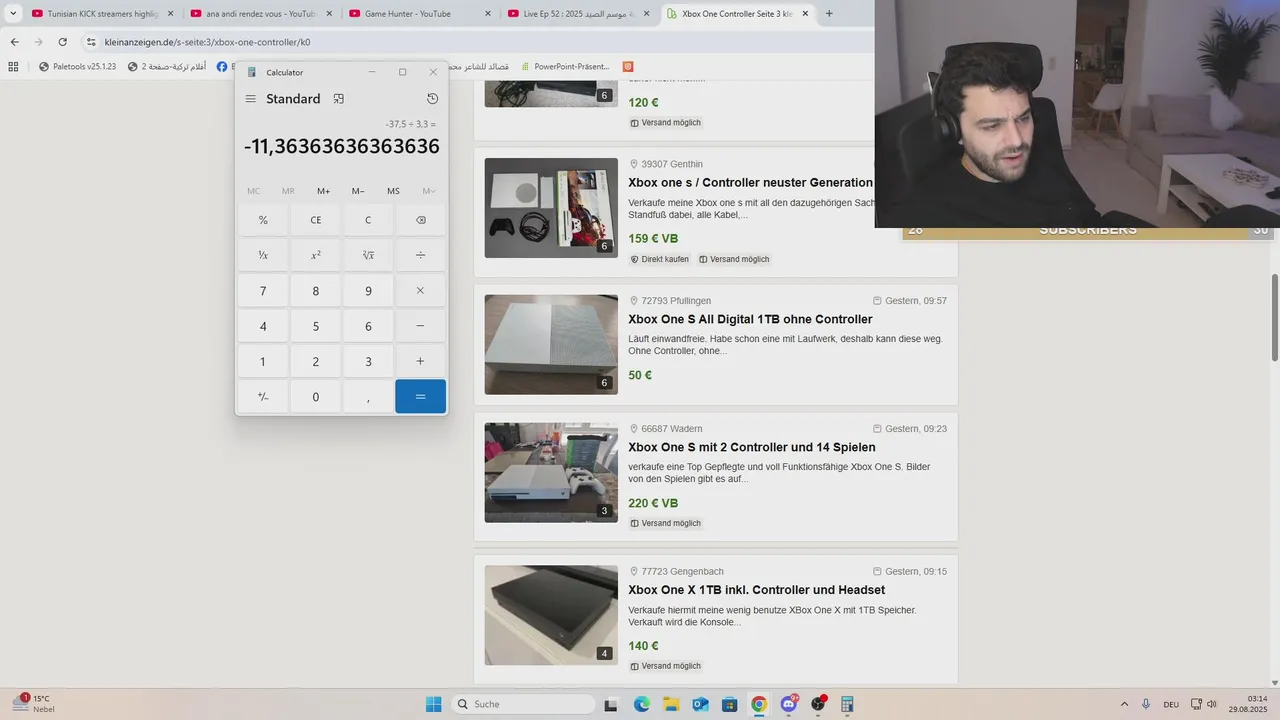Click the site information icon in address bar
The width and height of the screenshot is (1280, 720).
[x=91, y=42]
